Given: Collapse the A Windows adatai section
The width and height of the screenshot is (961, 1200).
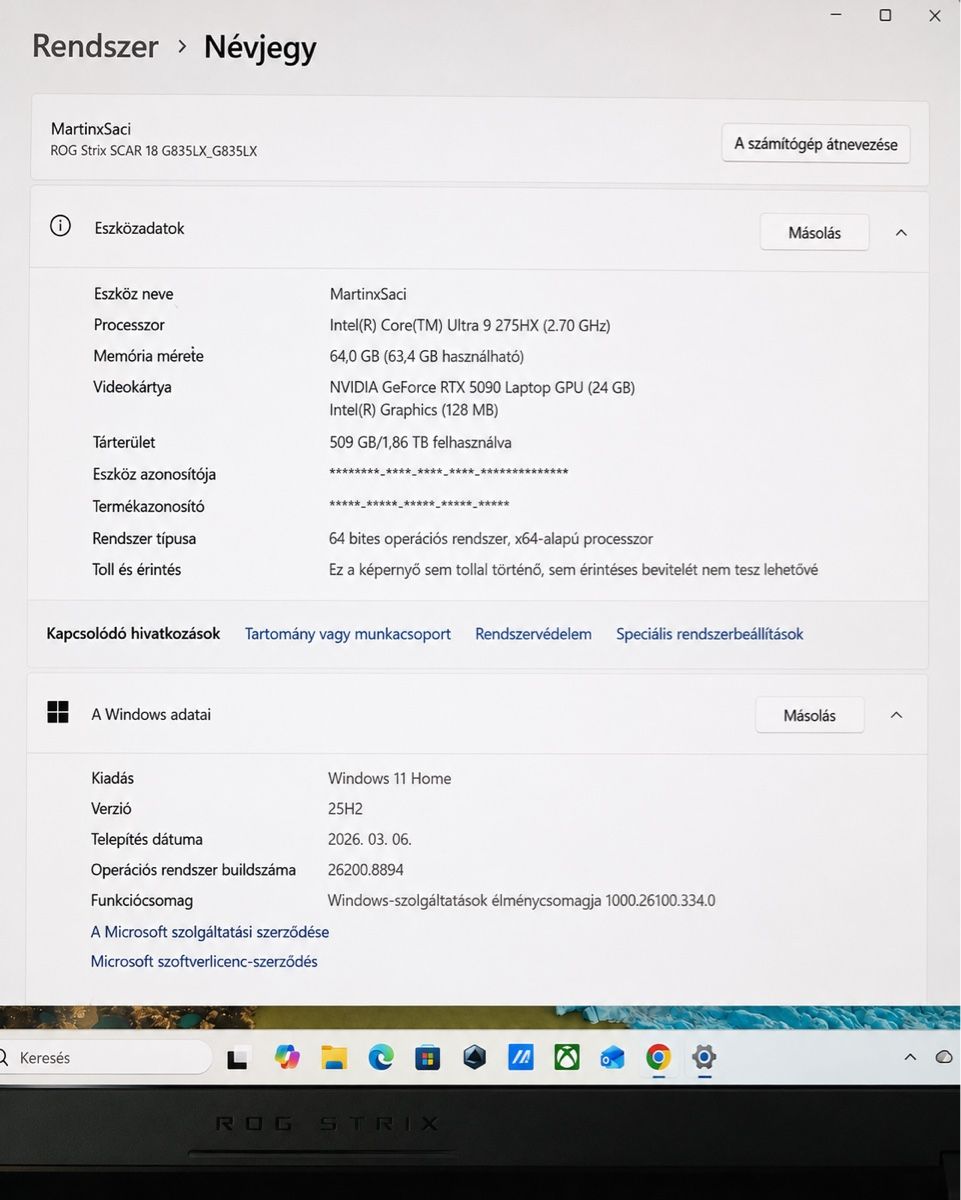Looking at the screenshot, I should 896,715.
